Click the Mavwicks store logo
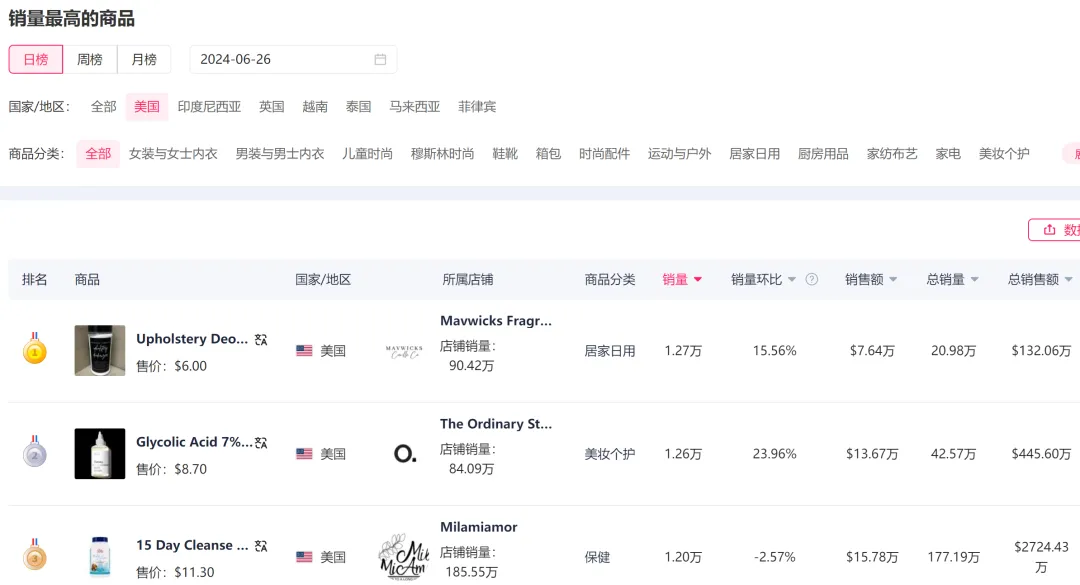The width and height of the screenshot is (1080, 585). (x=404, y=351)
